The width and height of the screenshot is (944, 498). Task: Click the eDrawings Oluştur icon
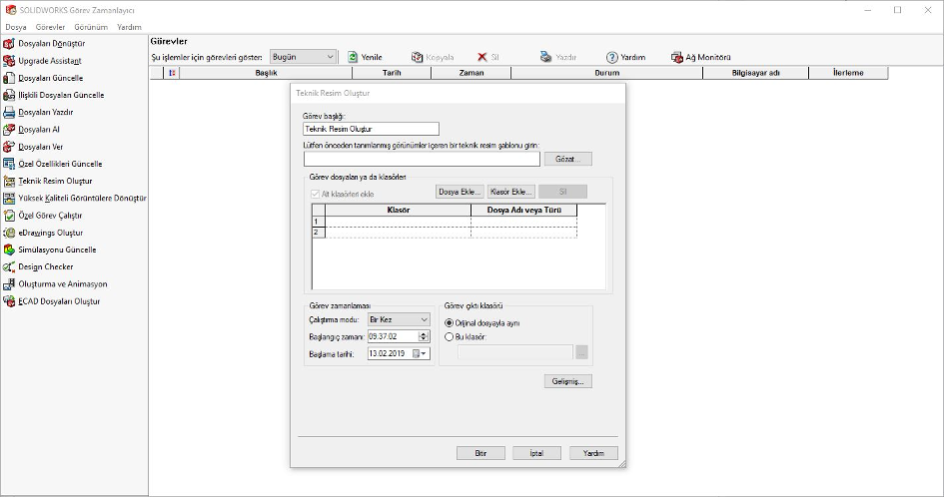(x=9, y=232)
